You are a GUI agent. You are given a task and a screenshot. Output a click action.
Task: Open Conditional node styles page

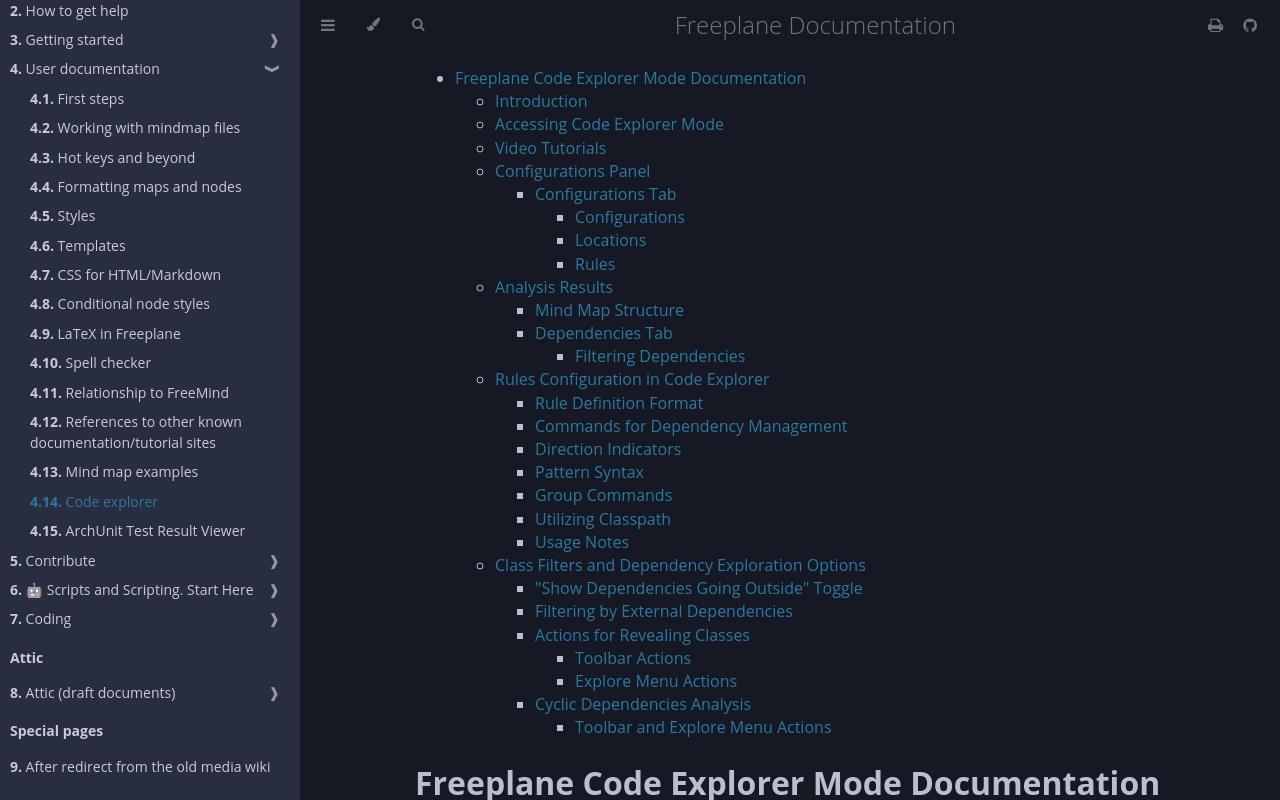tap(120, 304)
